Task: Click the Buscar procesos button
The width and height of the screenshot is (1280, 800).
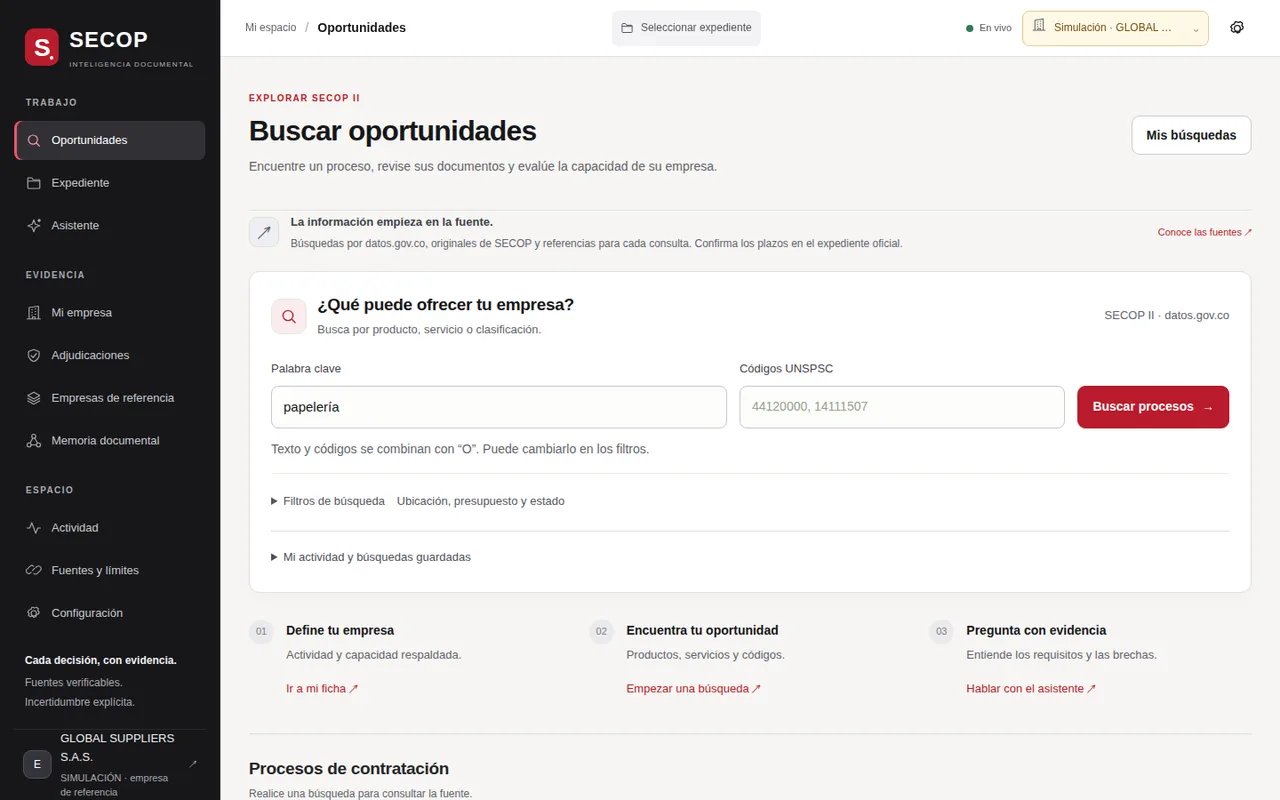Action: point(1153,407)
